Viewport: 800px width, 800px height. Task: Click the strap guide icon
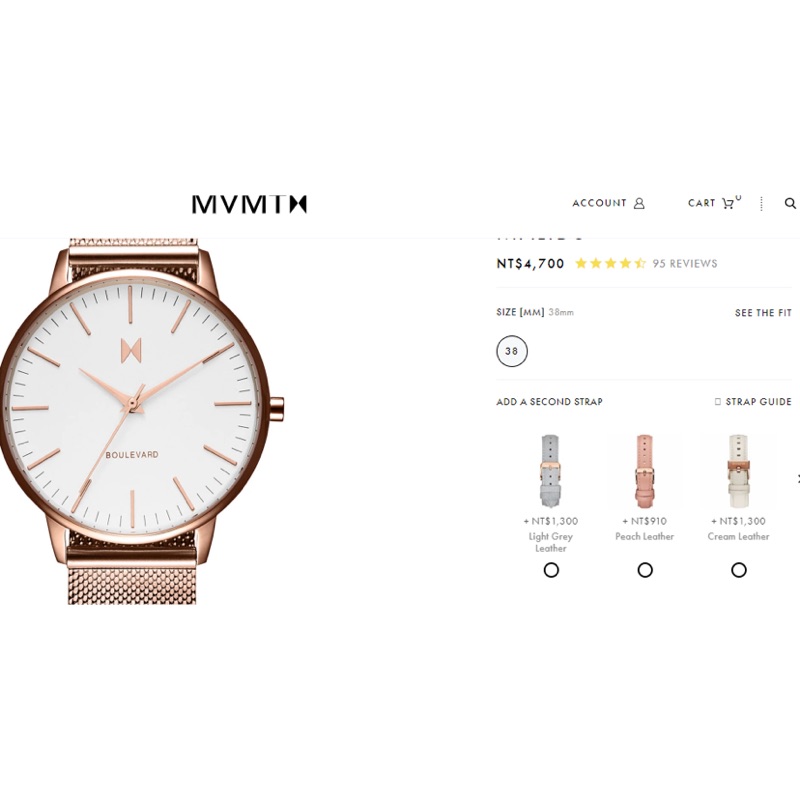[x=718, y=402]
